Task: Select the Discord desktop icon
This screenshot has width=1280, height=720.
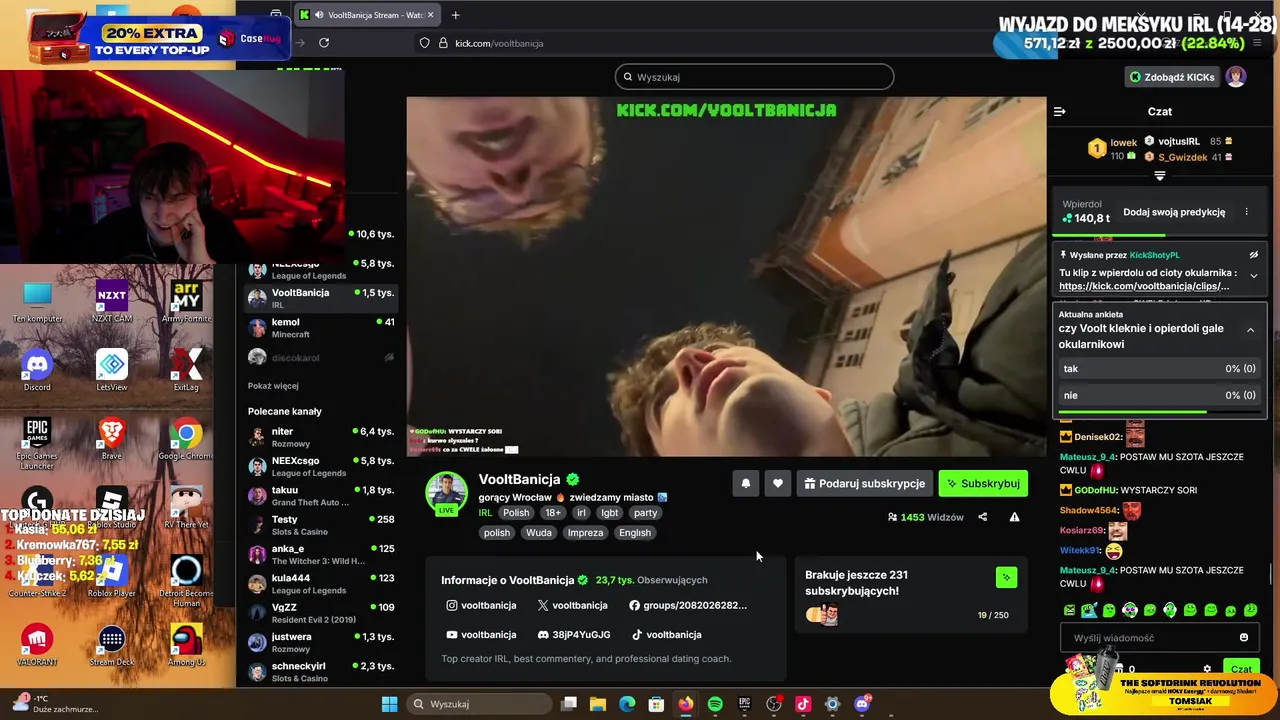Action: tap(37, 370)
